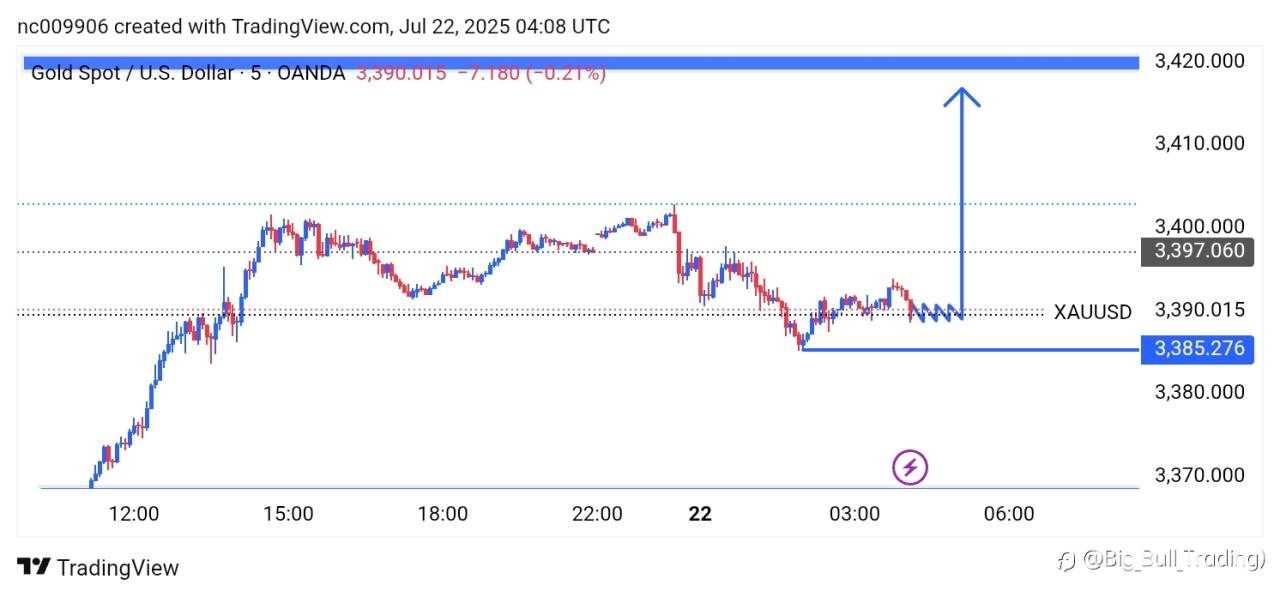Click the 06:00 time axis label
This screenshot has width=1280, height=597.
[x=1008, y=514]
